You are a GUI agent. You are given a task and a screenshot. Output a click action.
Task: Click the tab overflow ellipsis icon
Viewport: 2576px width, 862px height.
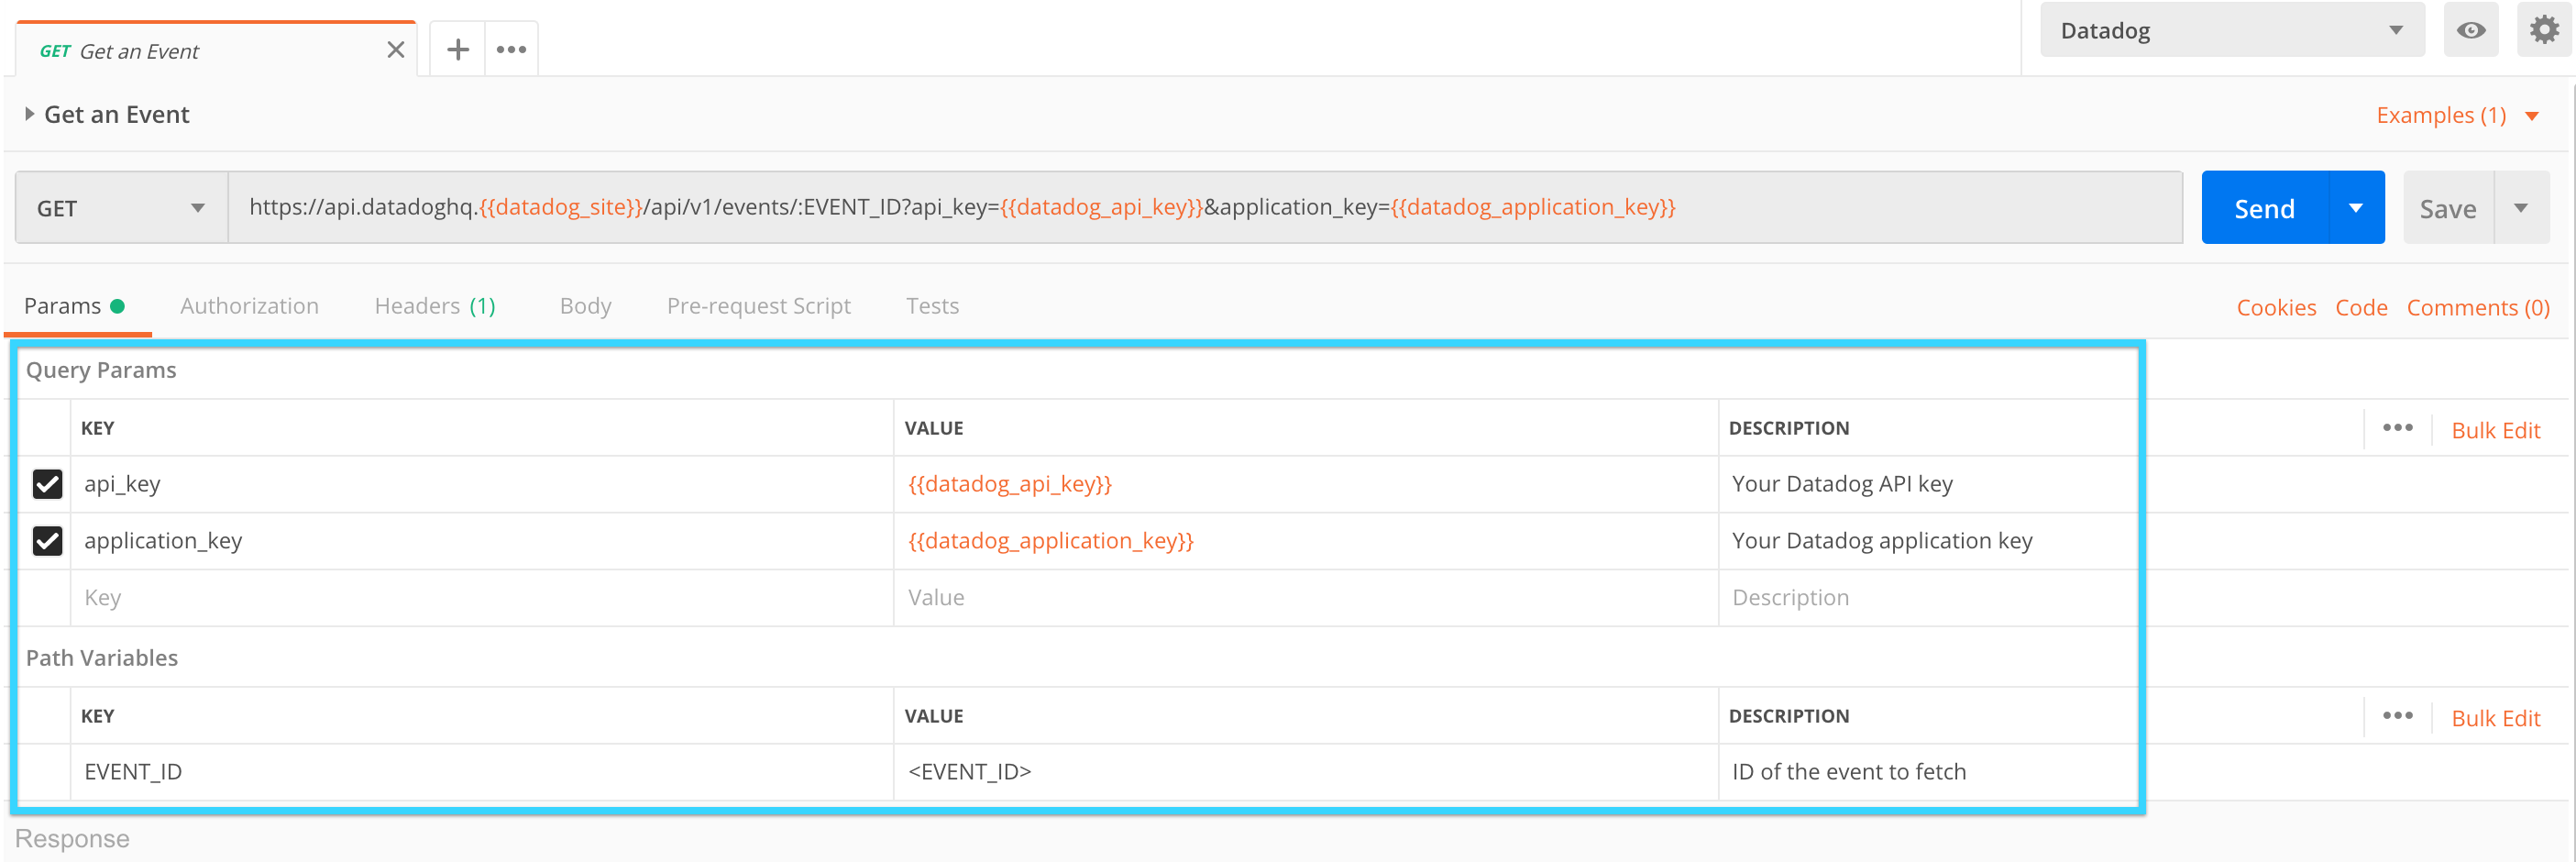click(x=511, y=47)
